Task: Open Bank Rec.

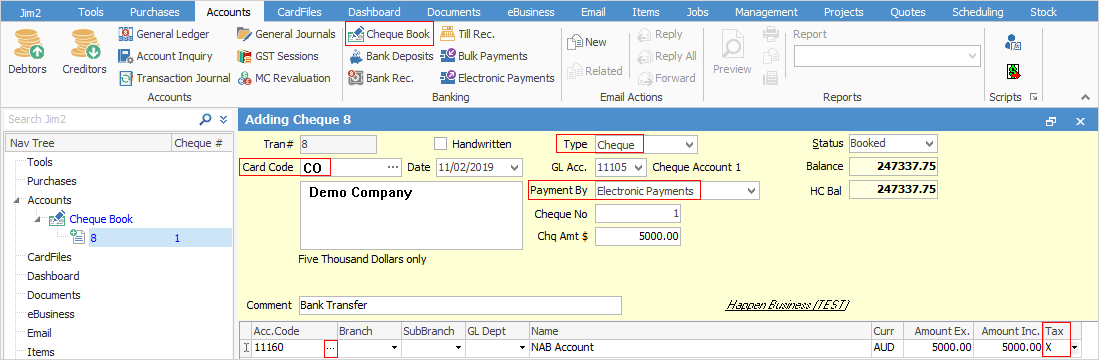Action: (381, 78)
